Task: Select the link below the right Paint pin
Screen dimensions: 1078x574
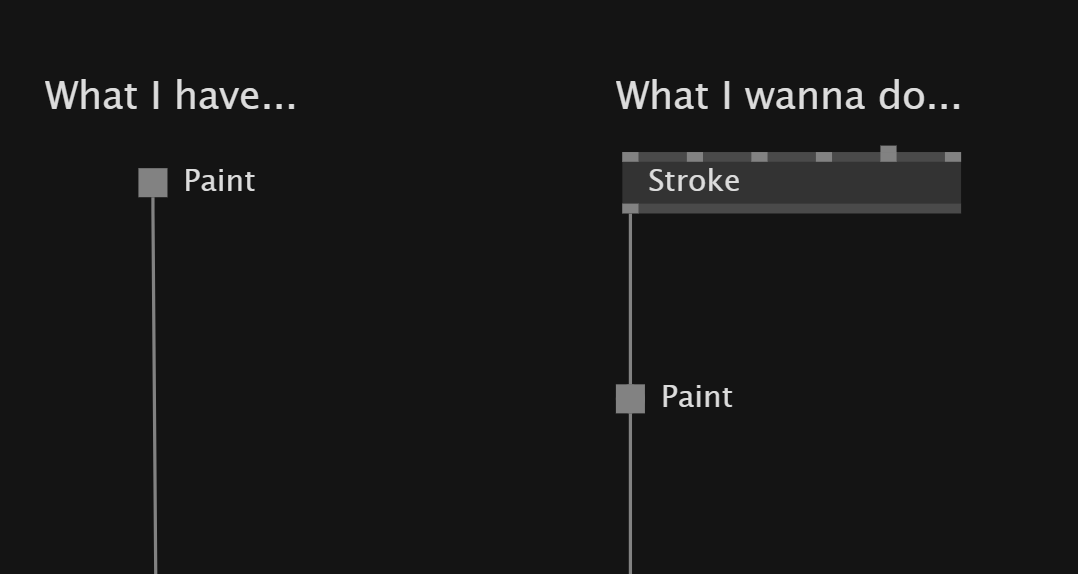Action: (x=630, y=494)
